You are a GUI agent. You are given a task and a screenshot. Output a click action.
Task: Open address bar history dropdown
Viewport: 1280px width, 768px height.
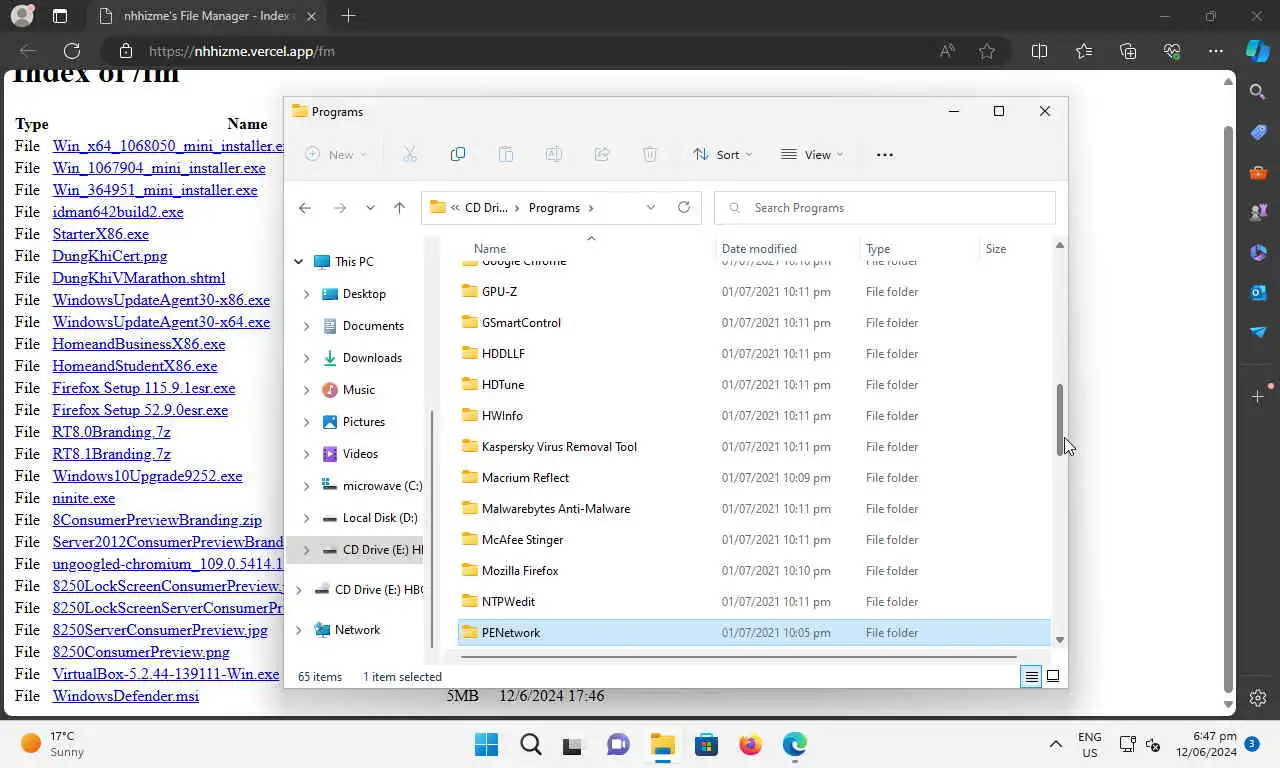click(x=651, y=207)
